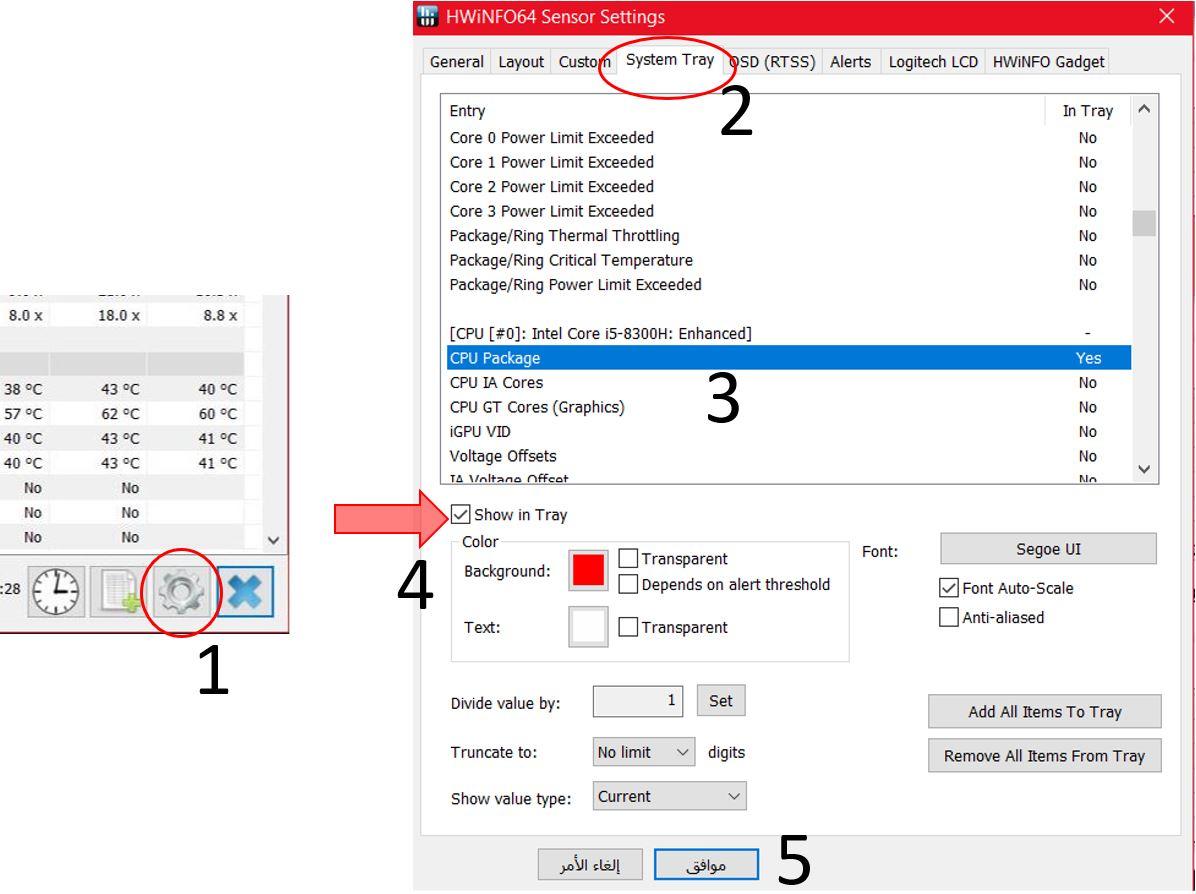Toggle the Font Auto-Scale checkbox
The height and width of the screenshot is (894, 1196).
pos(949,588)
